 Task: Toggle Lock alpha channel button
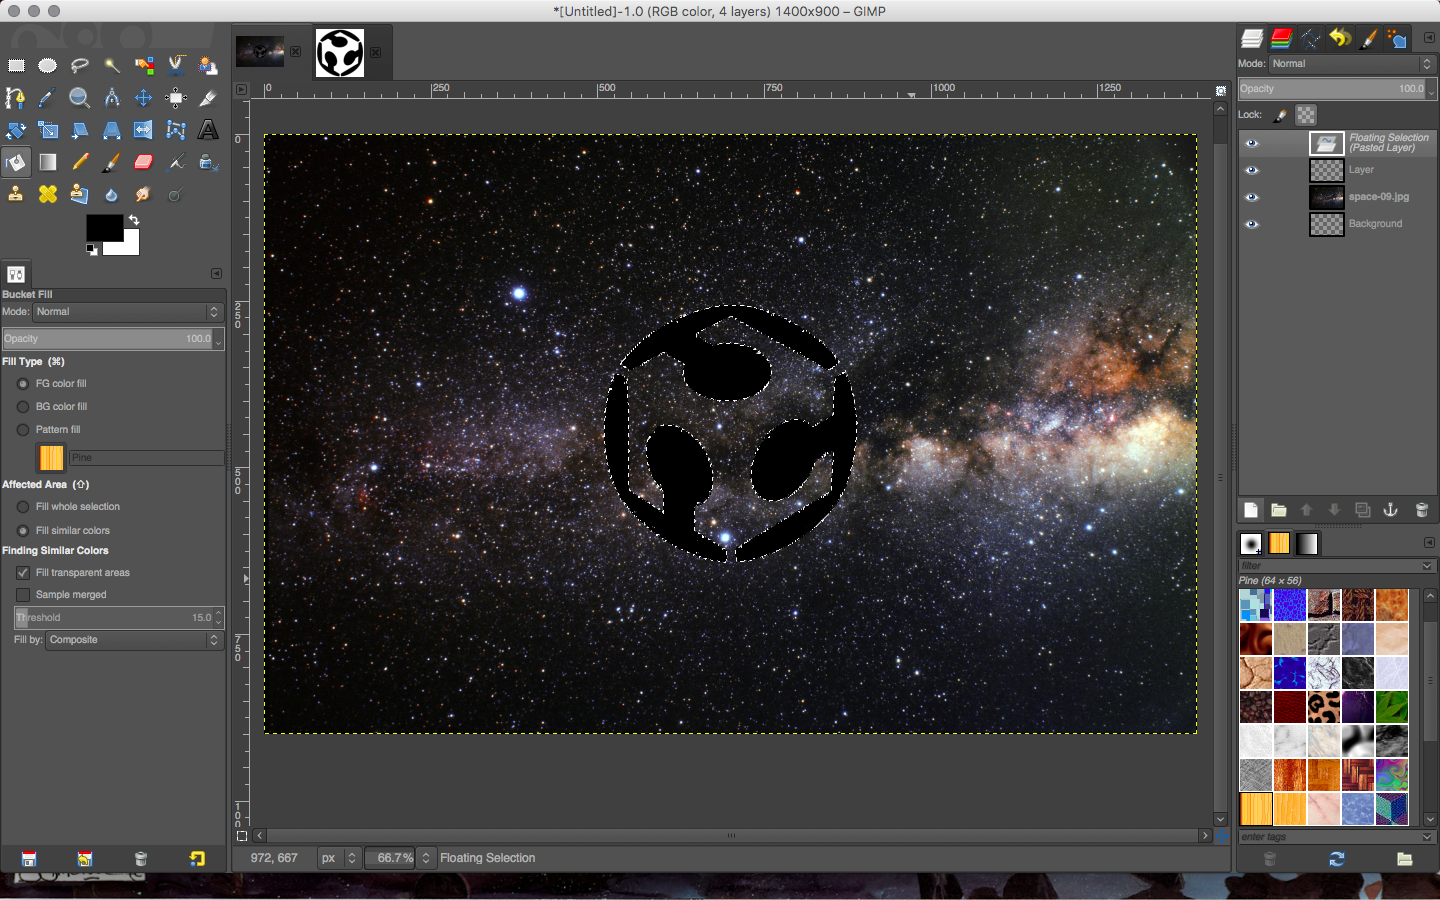click(1306, 115)
